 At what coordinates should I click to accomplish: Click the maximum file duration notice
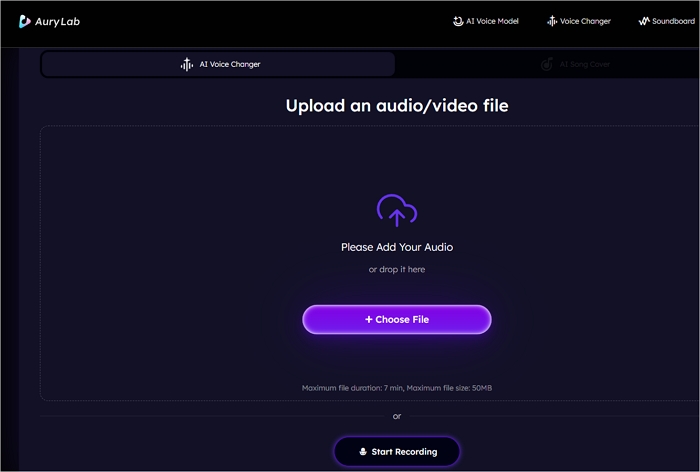pos(397,388)
